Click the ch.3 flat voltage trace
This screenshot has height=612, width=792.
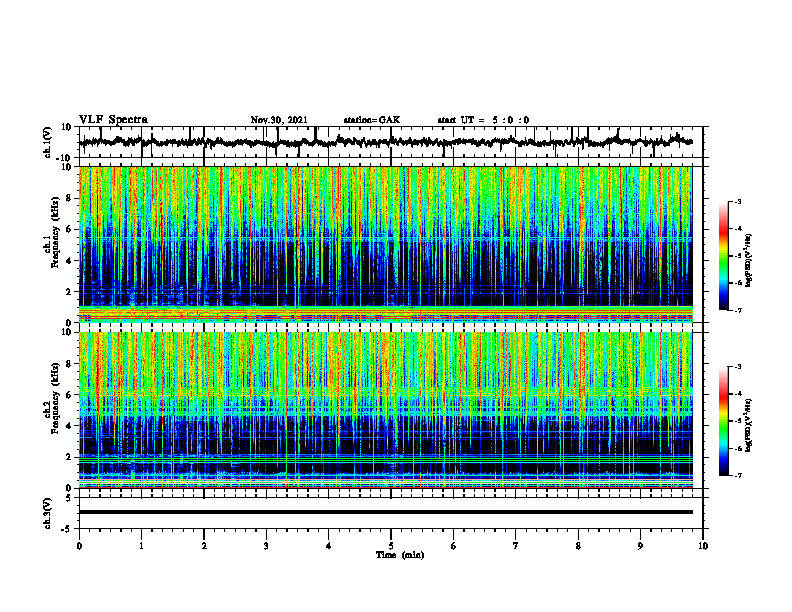[385, 512]
